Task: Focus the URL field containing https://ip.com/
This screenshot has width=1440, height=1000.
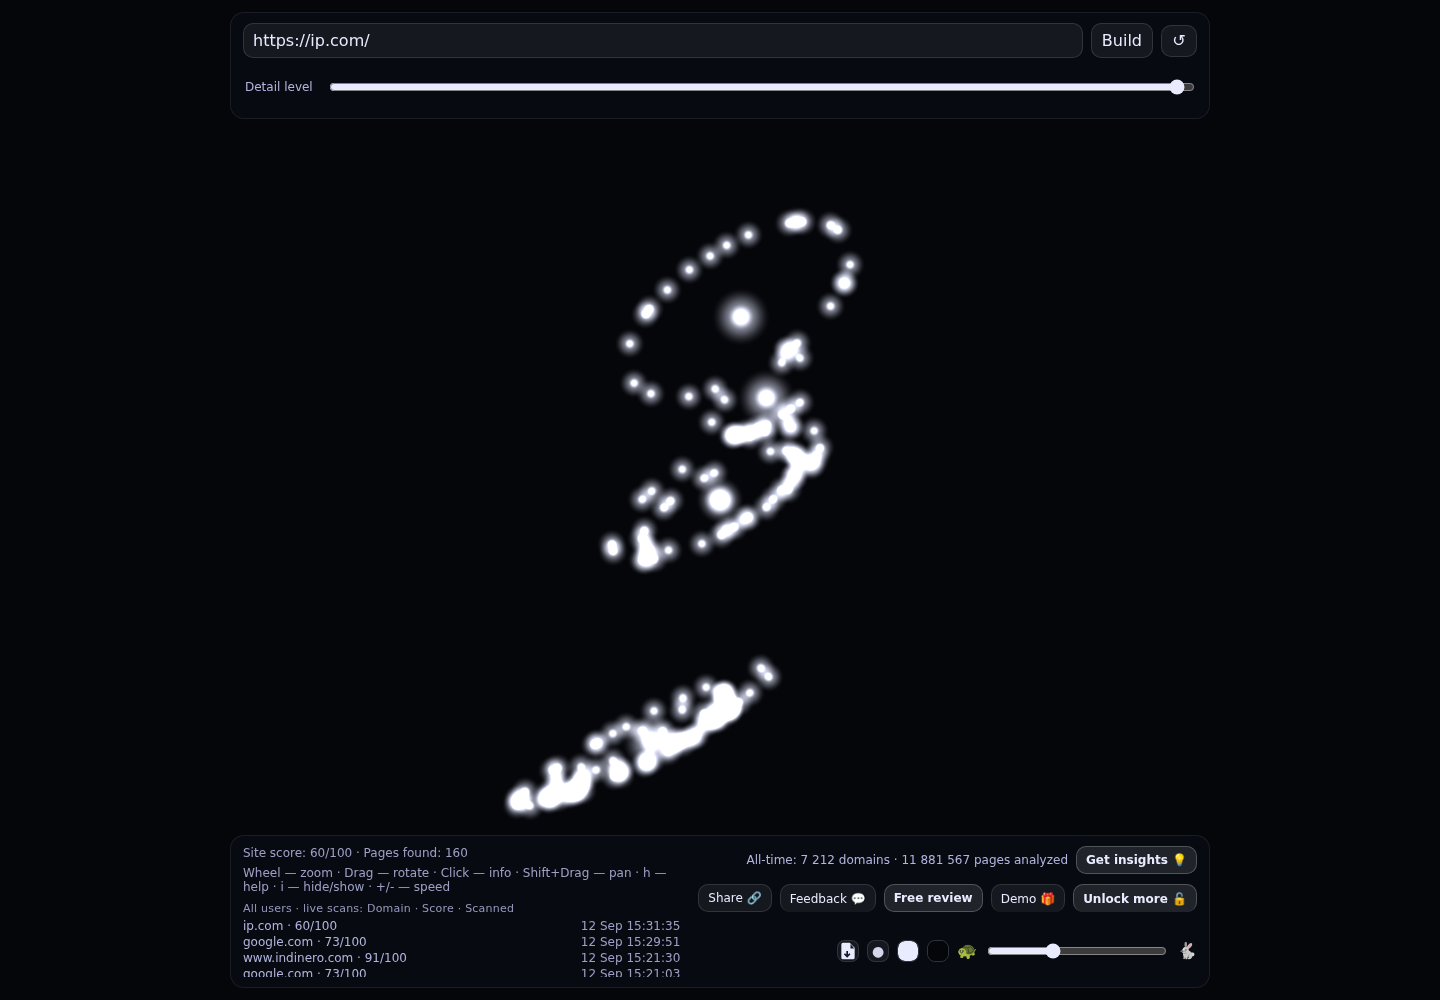Action: 663,41
